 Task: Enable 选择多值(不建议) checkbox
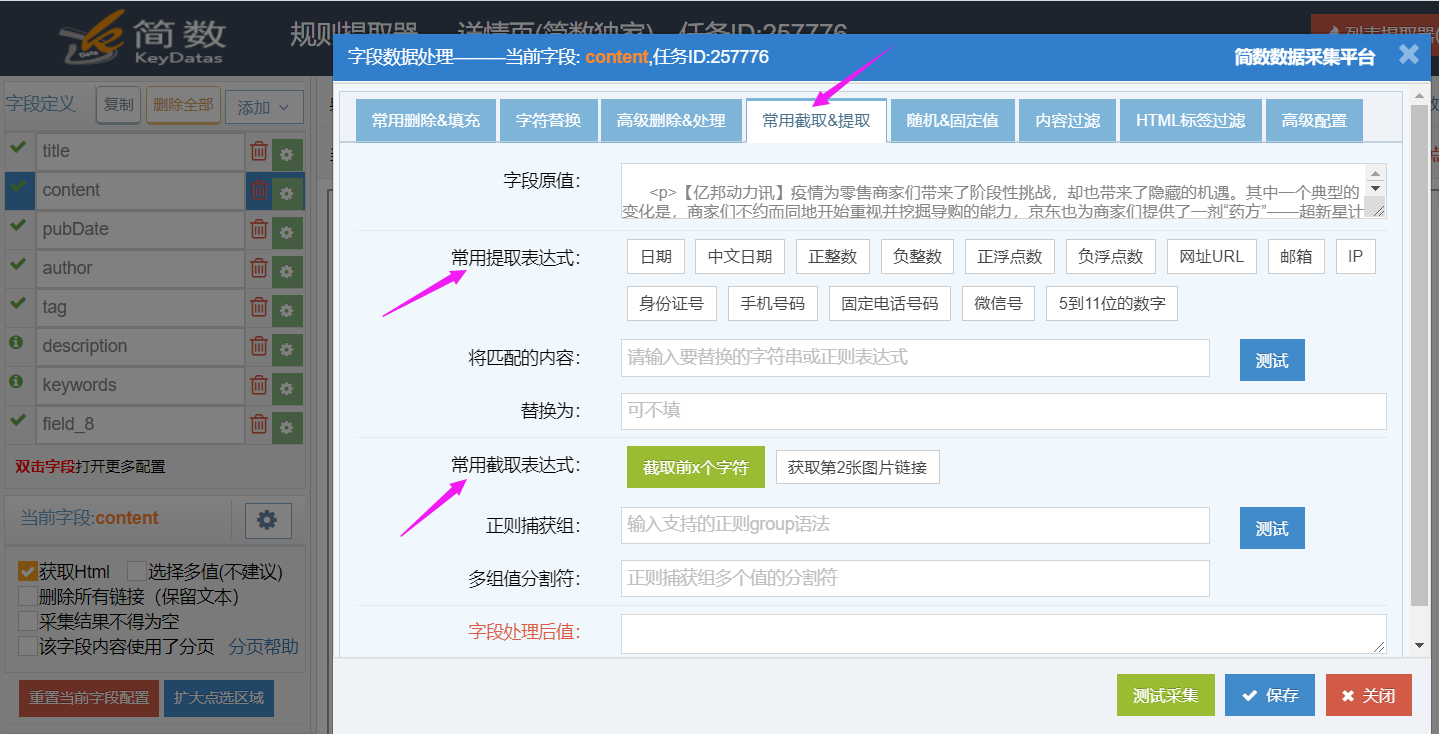point(137,572)
